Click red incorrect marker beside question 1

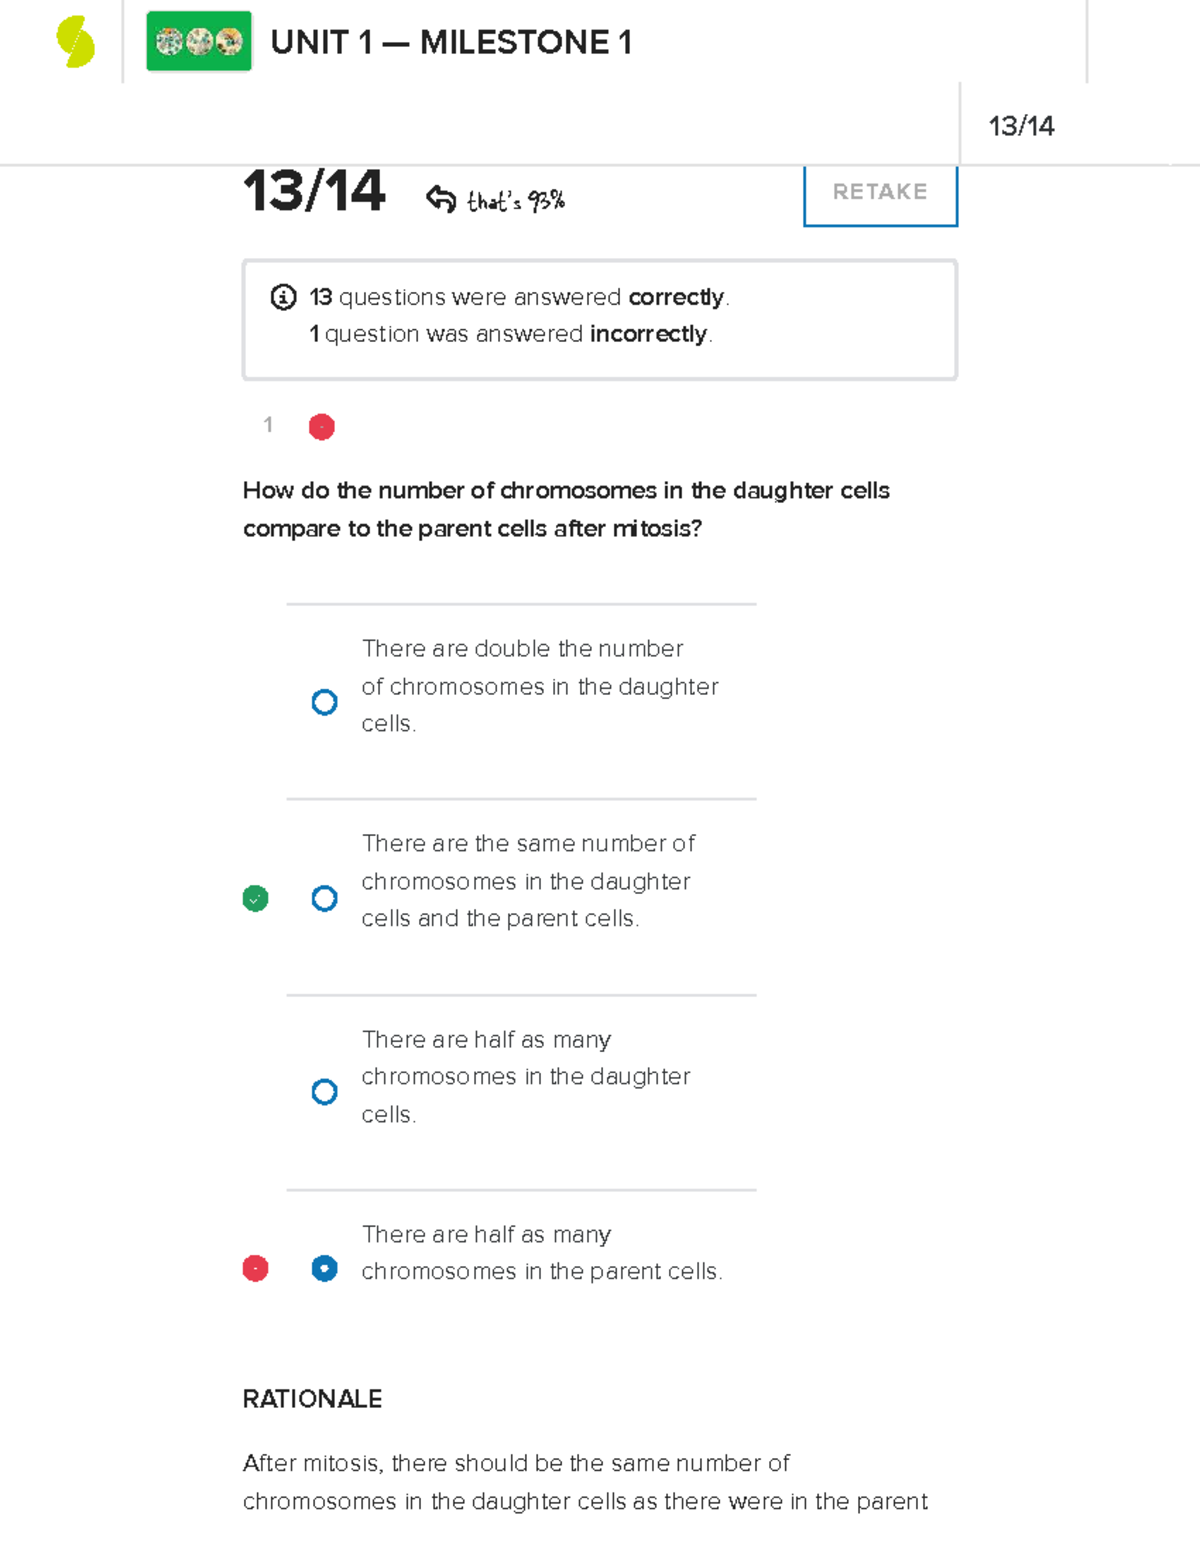click(322, 427)
